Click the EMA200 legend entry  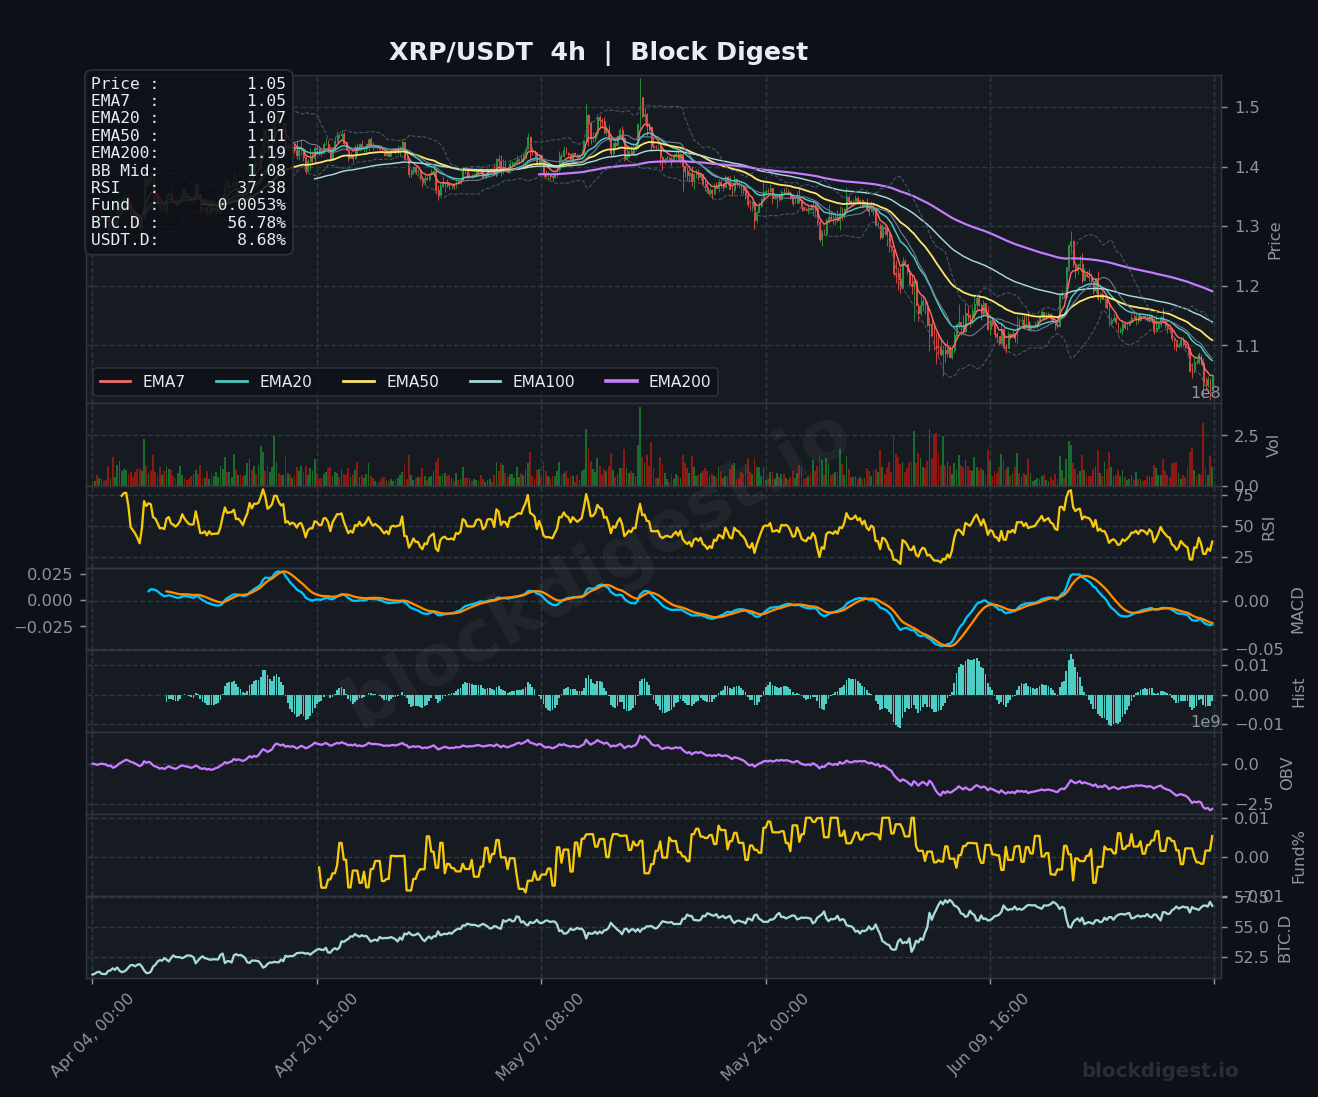pyautogui.click(x=657, y=382)
